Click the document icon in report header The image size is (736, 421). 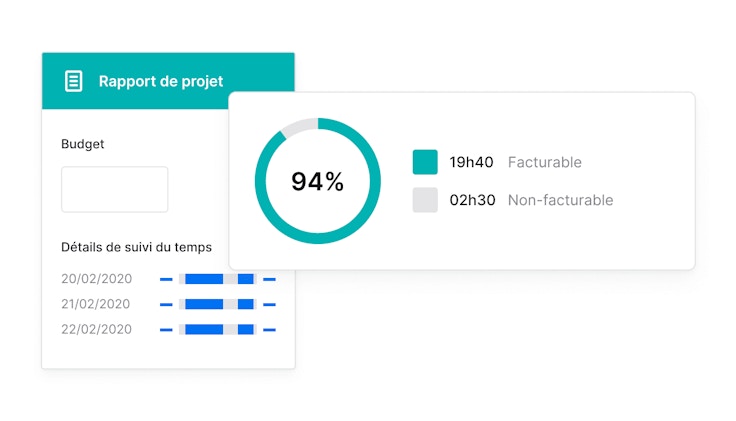point(73,81)
